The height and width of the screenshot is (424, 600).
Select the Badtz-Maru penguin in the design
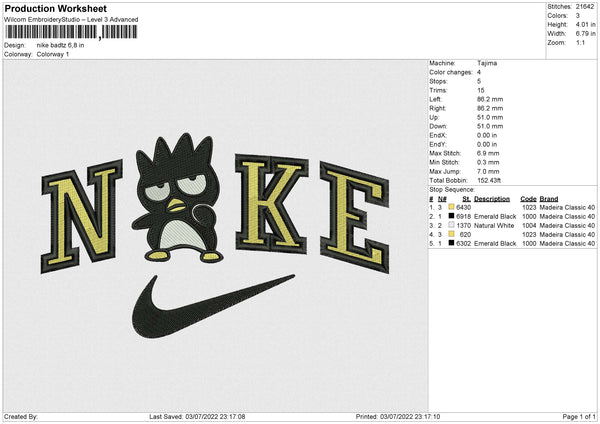178,198
